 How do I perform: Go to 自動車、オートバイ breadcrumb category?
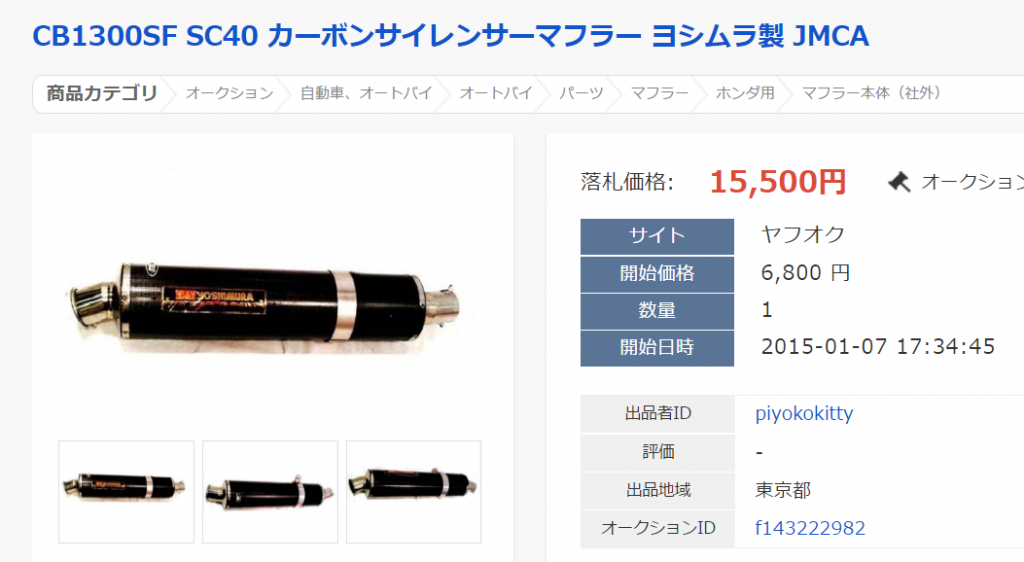(x=366, y=93)
